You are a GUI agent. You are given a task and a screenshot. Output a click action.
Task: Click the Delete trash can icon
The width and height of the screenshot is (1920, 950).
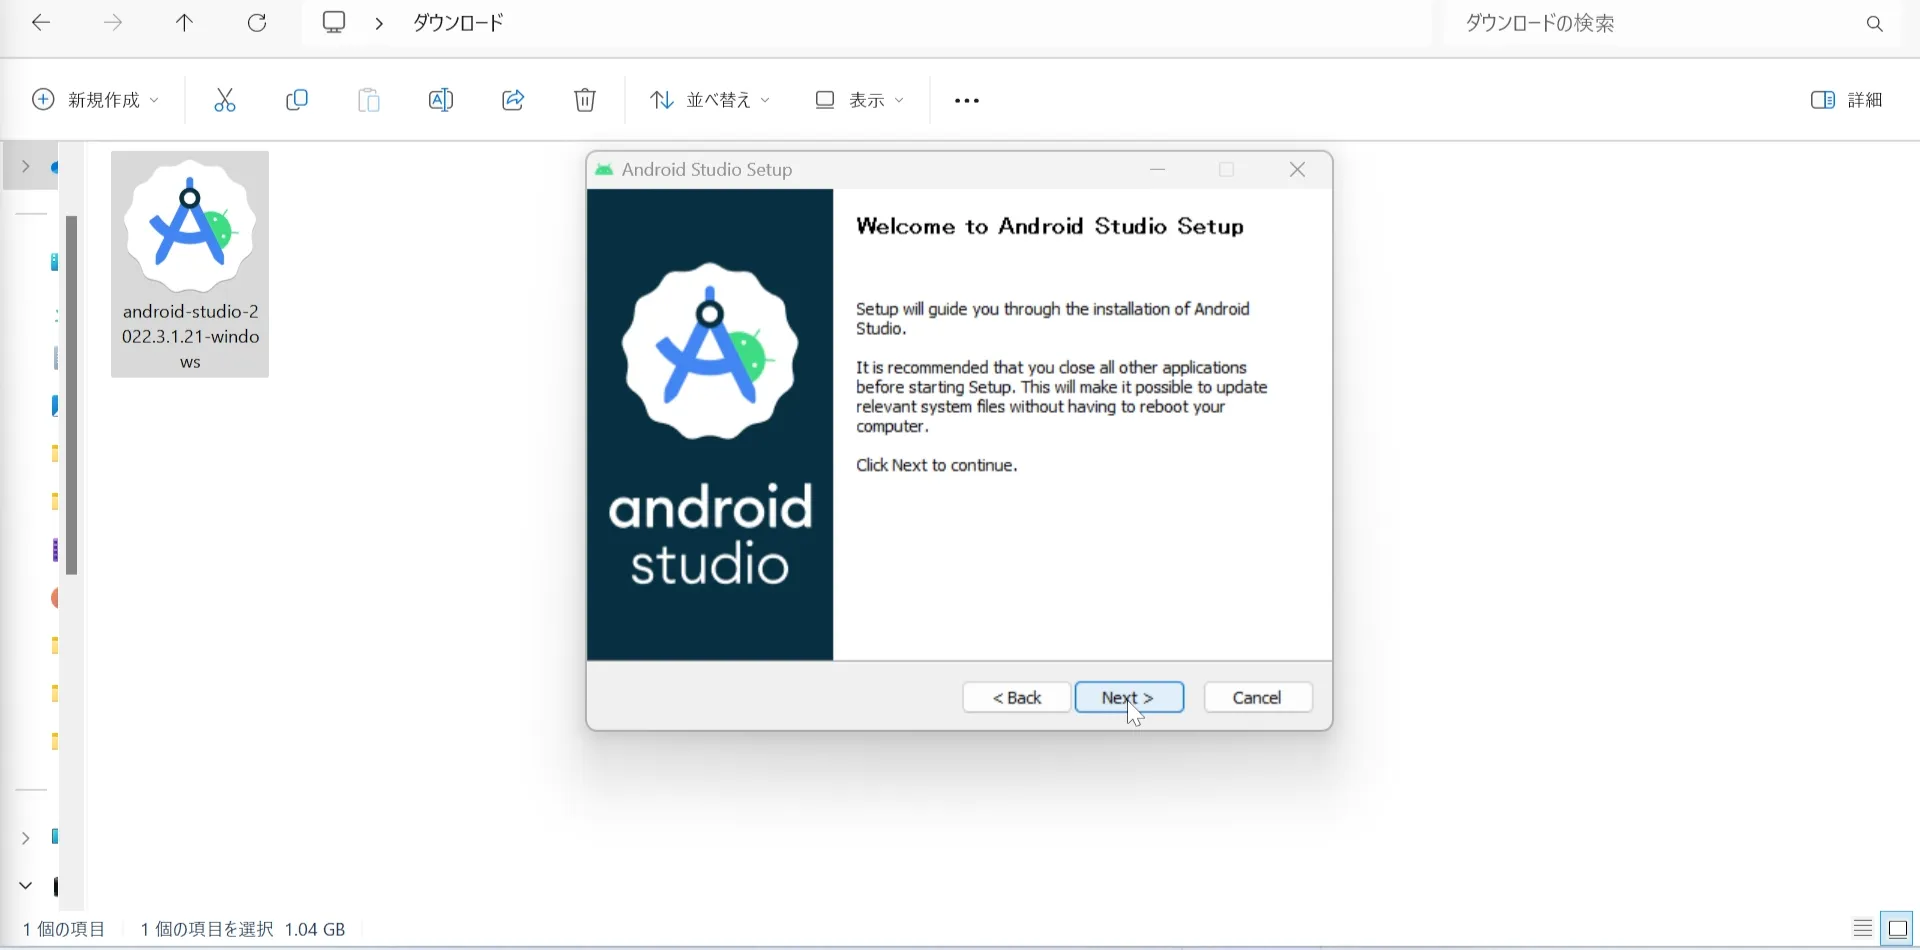click(x=585, y=100)
